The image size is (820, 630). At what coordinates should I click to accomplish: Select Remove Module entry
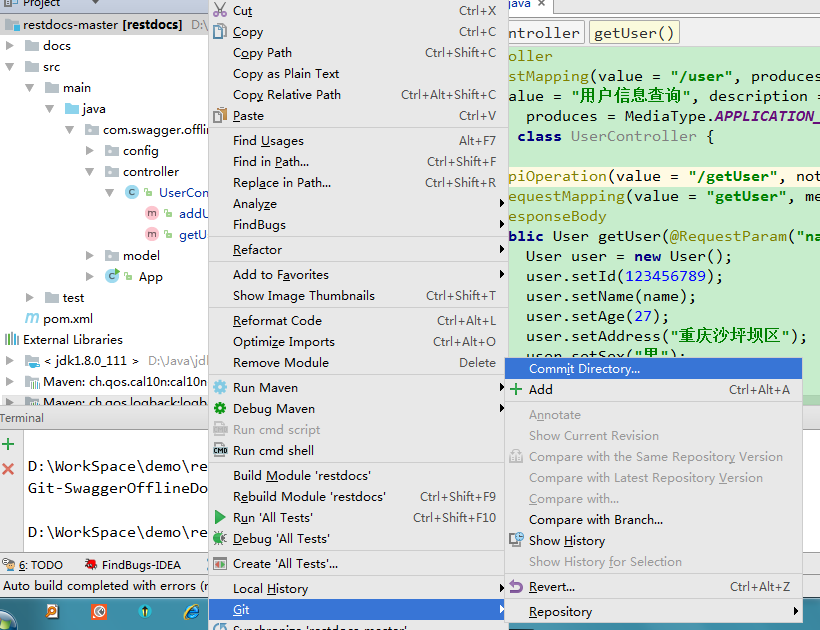pos(358,362)
